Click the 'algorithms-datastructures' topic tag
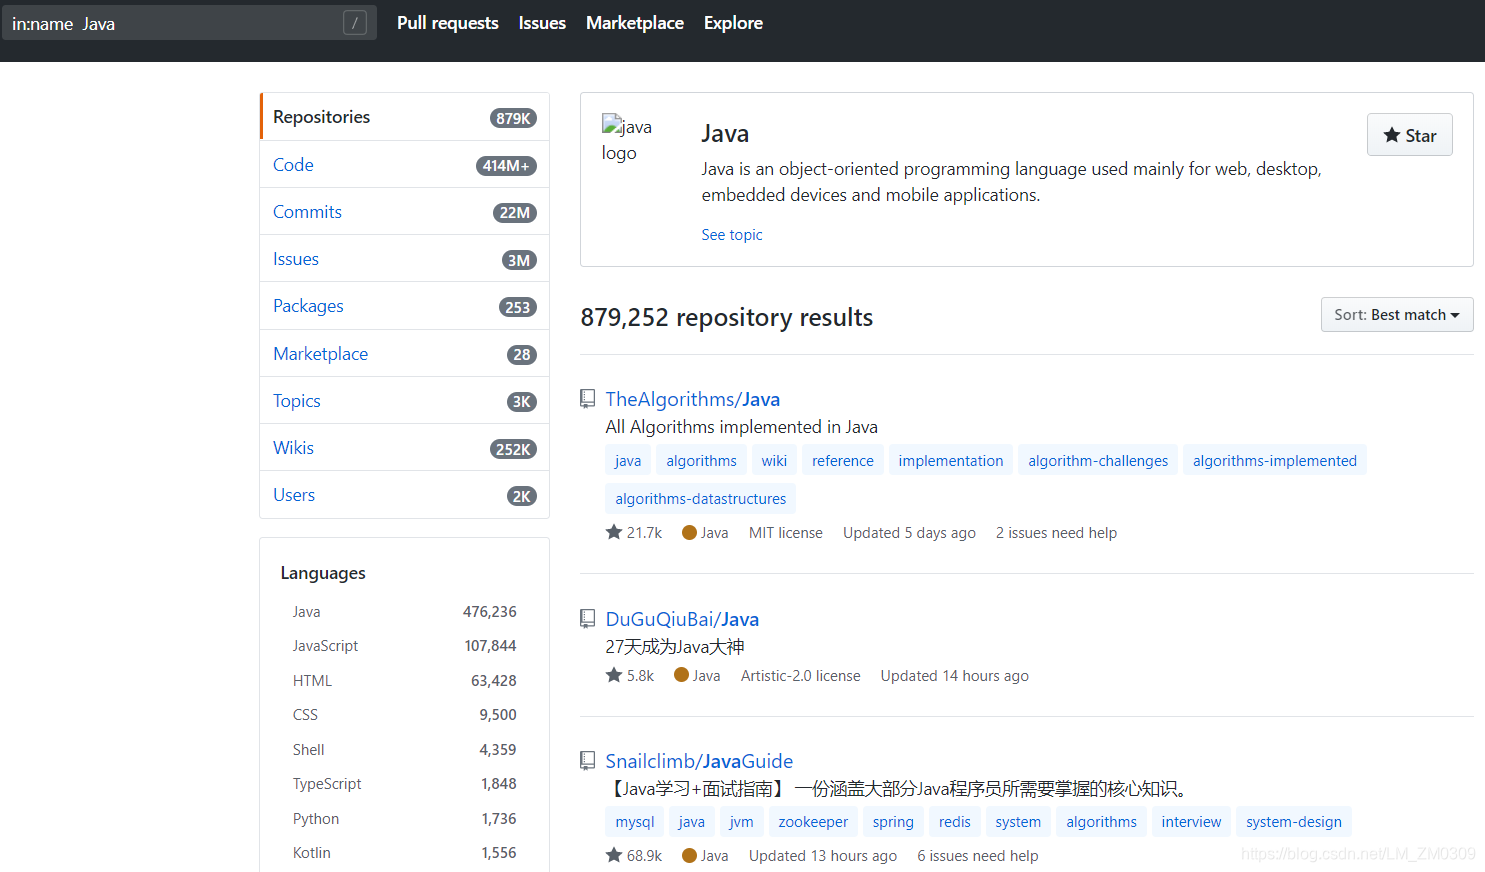Image resolution: width=1485 pixels, height=872 pixels. tap(701, 498)
